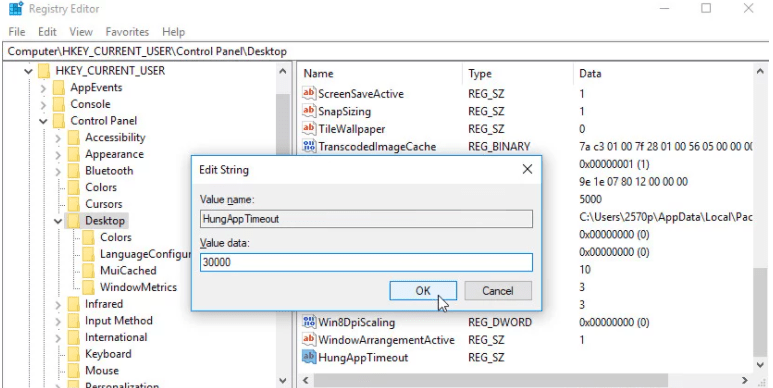Viewport: 773px width, 388px height.
Task: Select the LanguageConfiguration key
Action: point(145,254)
